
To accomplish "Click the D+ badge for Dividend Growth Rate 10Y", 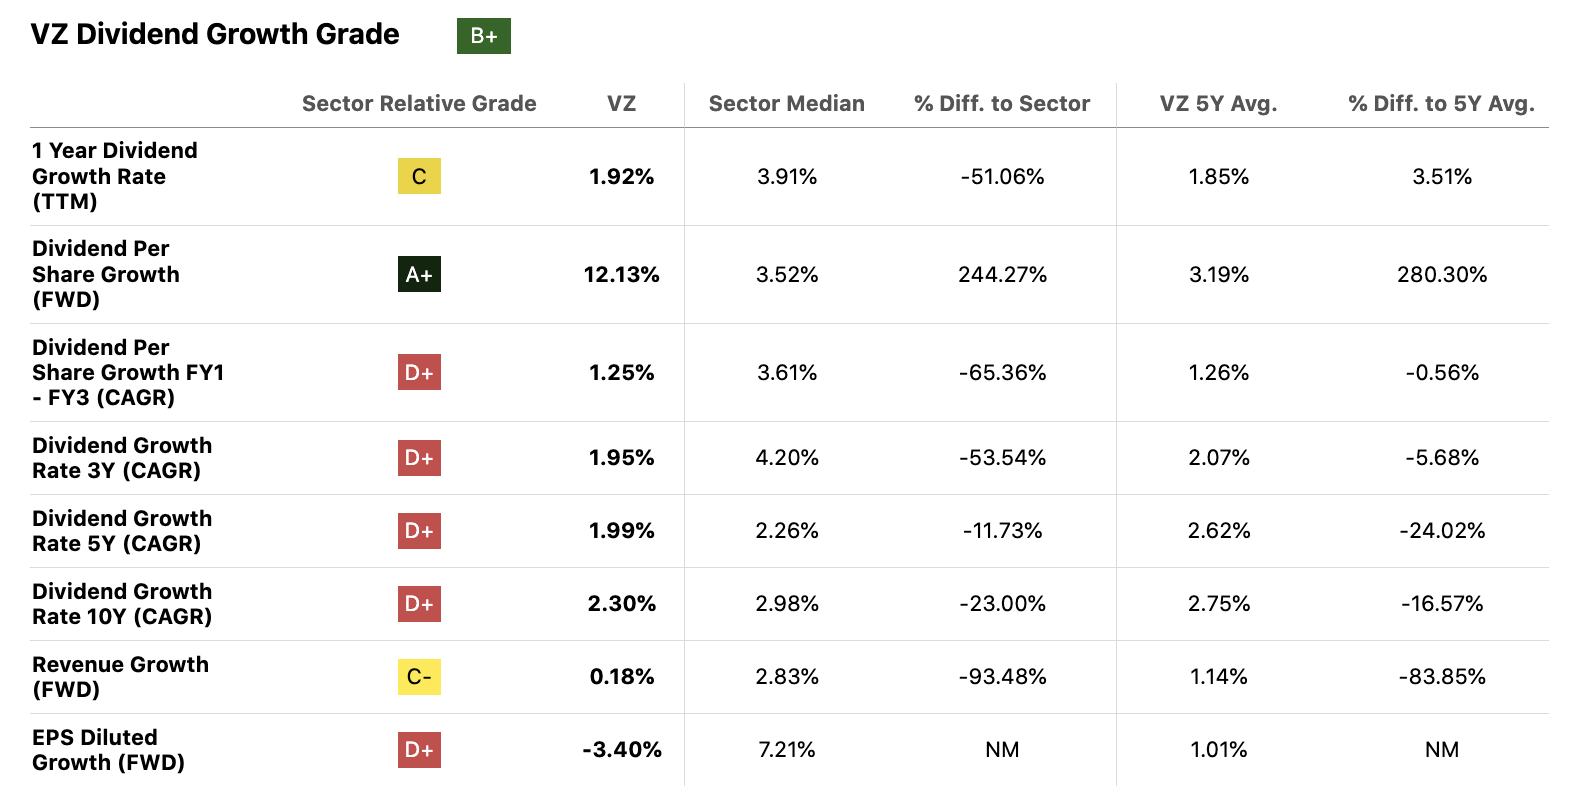I will (x=419, y=603).
